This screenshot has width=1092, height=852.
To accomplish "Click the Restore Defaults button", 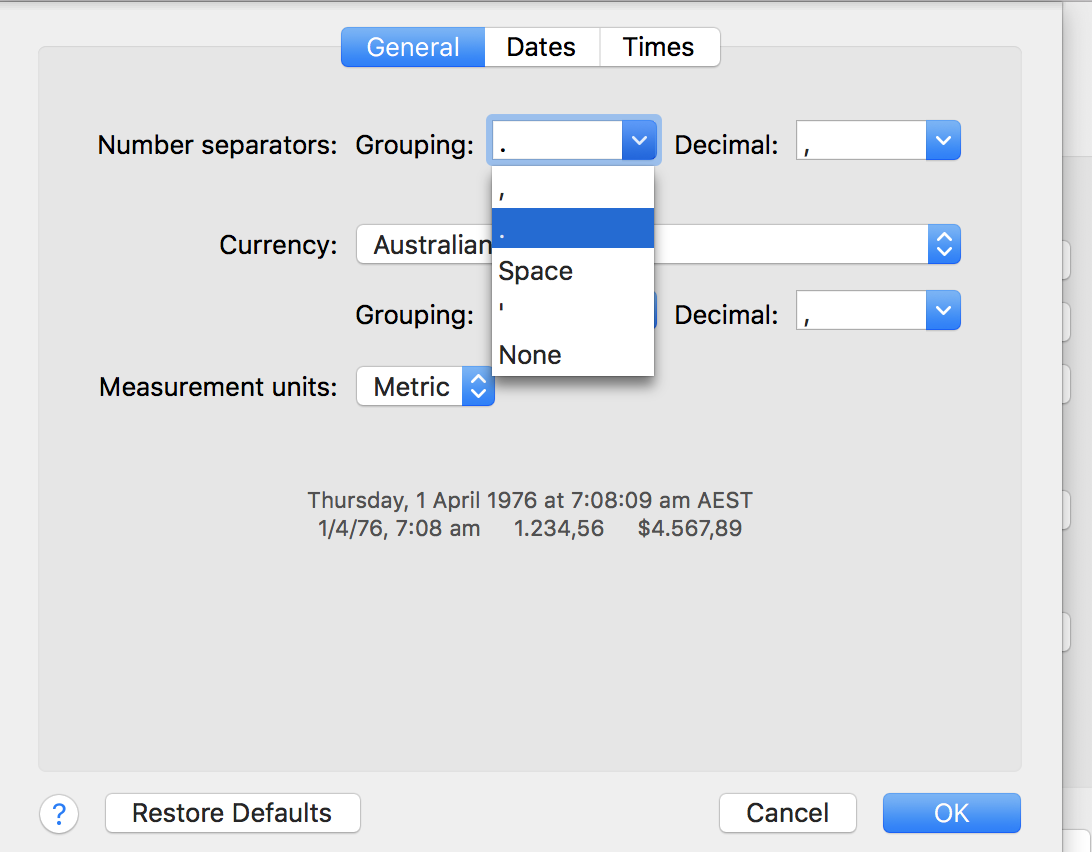I will tap(232, 813).
